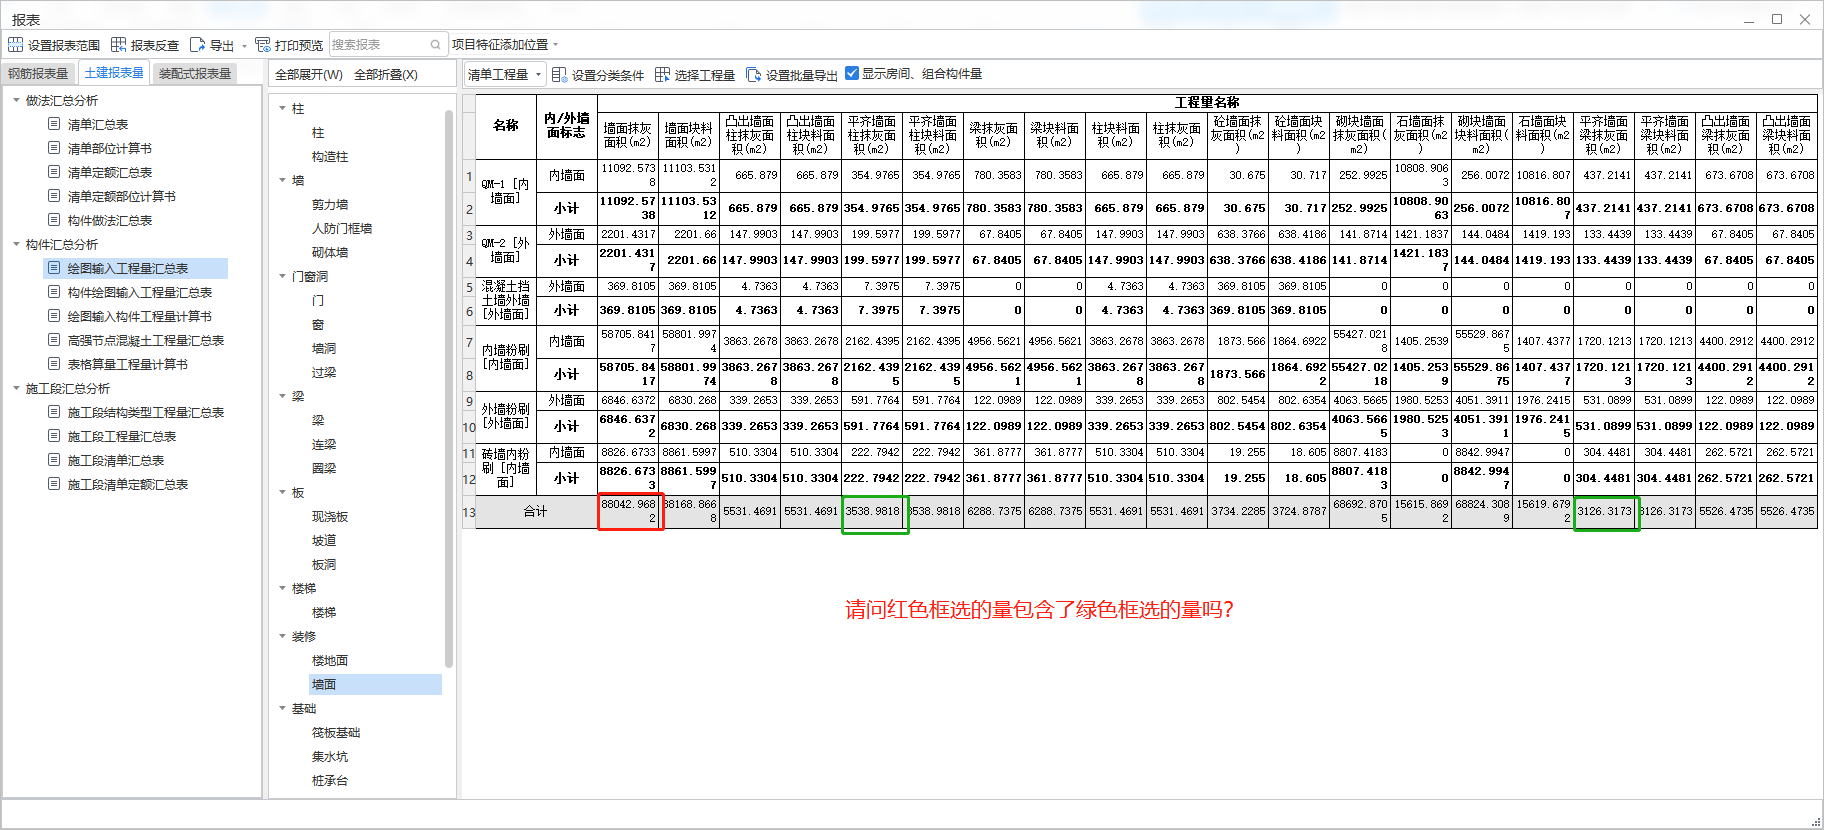This screenshot has height=830, width=1824.
Task: Click the 合计 total row label
Action: coord(536,511)
